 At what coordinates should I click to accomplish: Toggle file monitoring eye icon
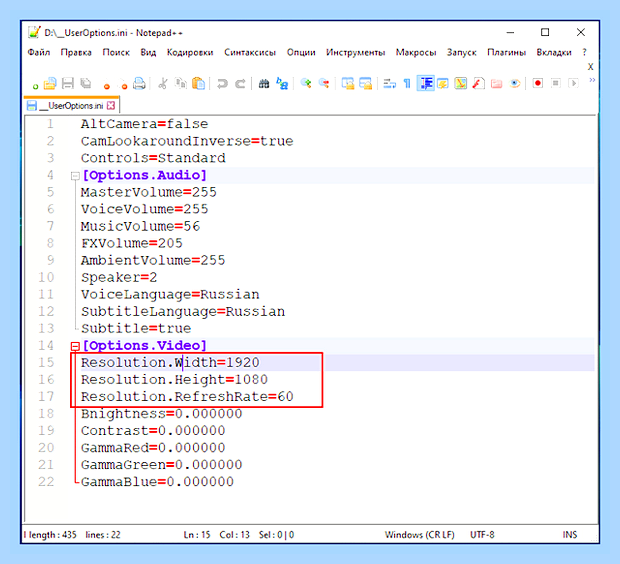point(514,83)
